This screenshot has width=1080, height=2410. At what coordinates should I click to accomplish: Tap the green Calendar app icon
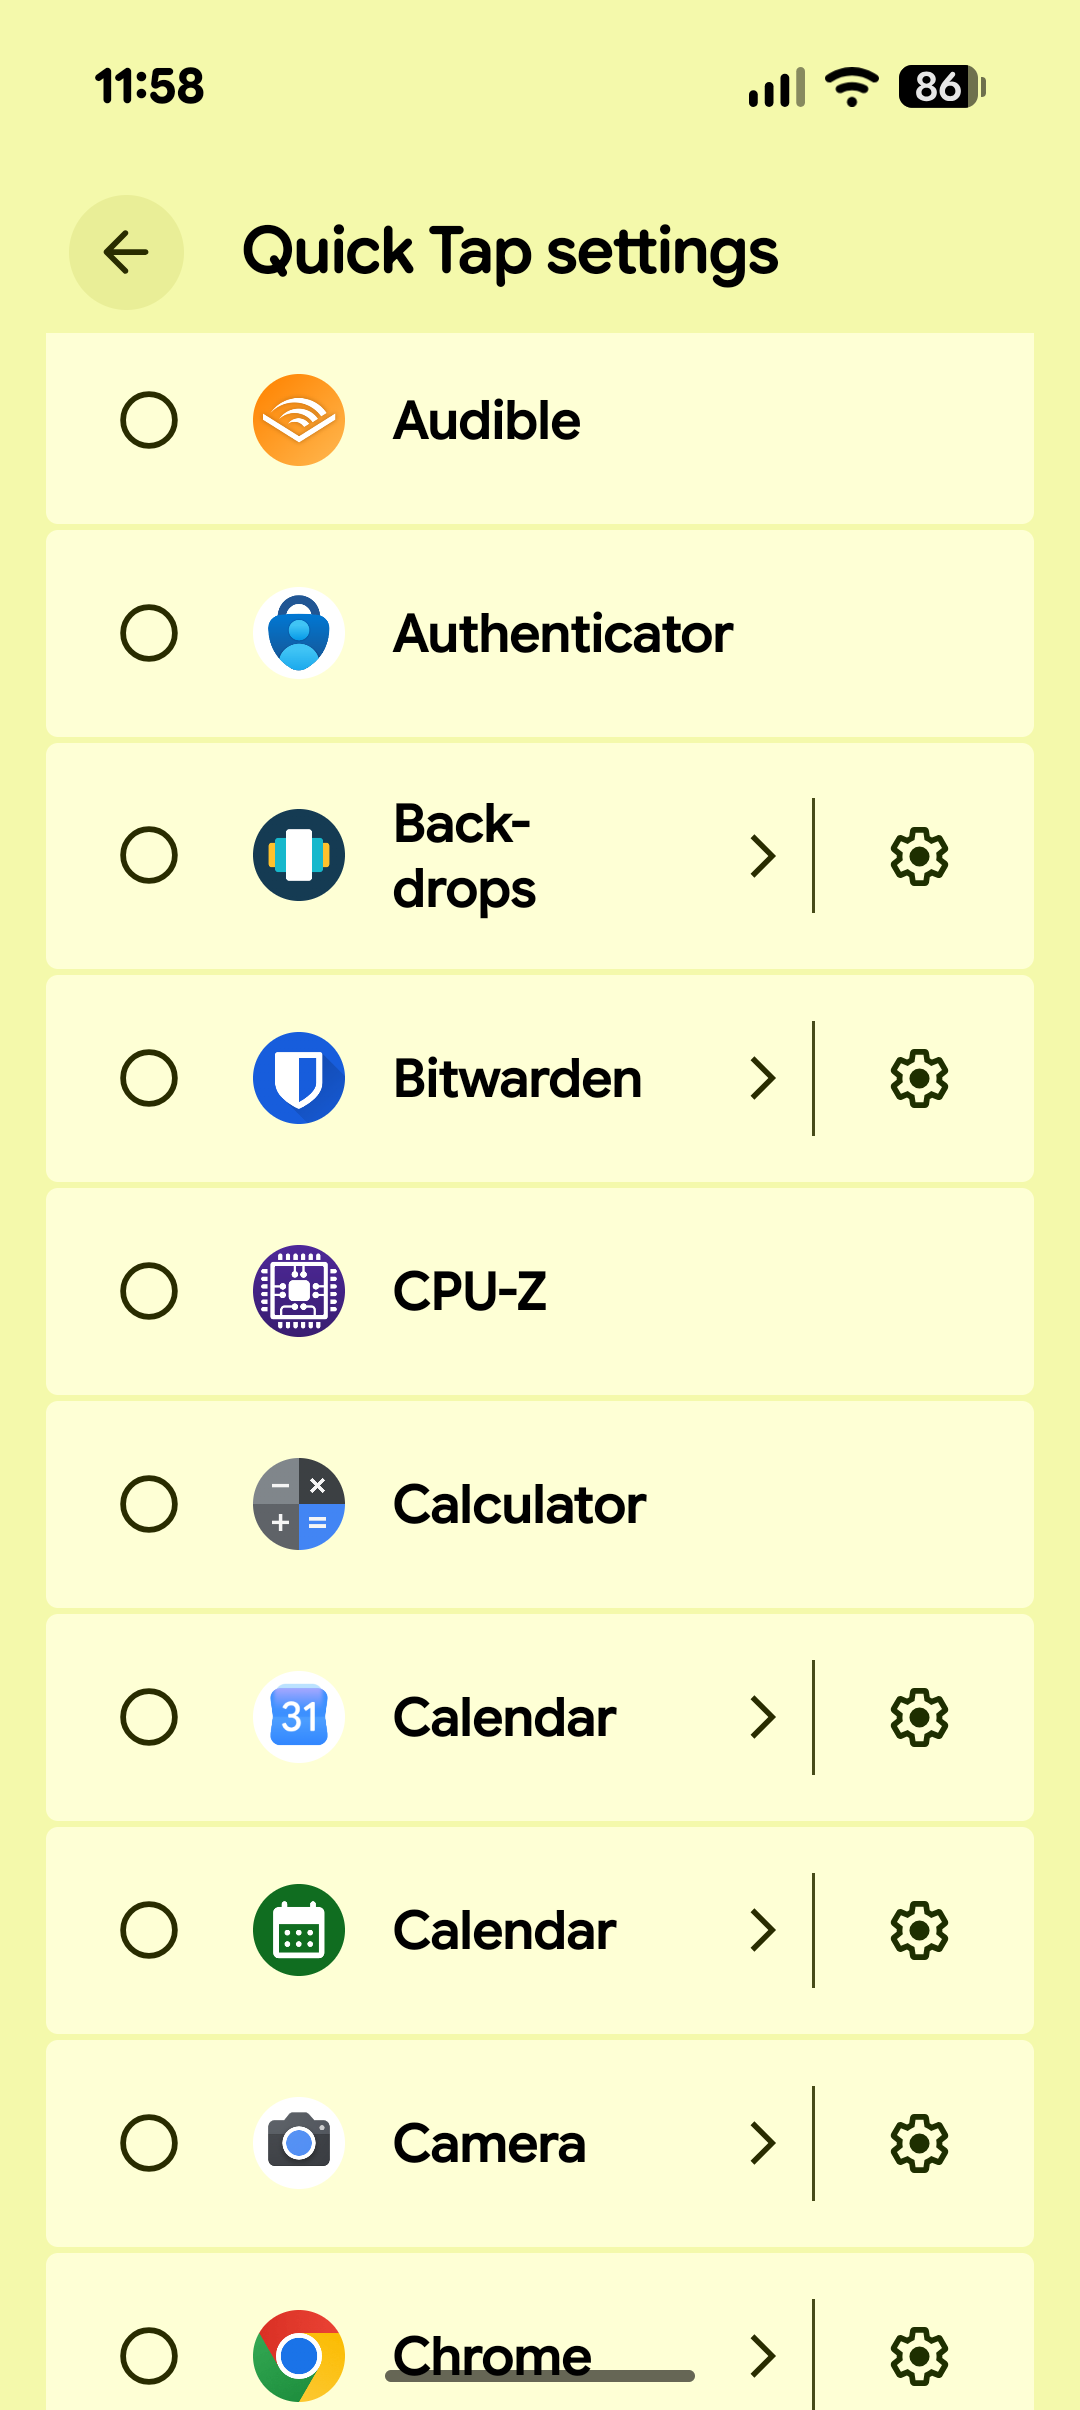[x=299, y=1930]
